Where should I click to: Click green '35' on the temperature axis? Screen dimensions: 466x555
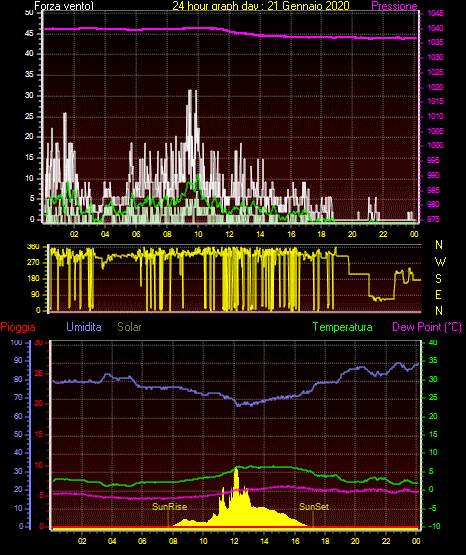coord(433,360)
